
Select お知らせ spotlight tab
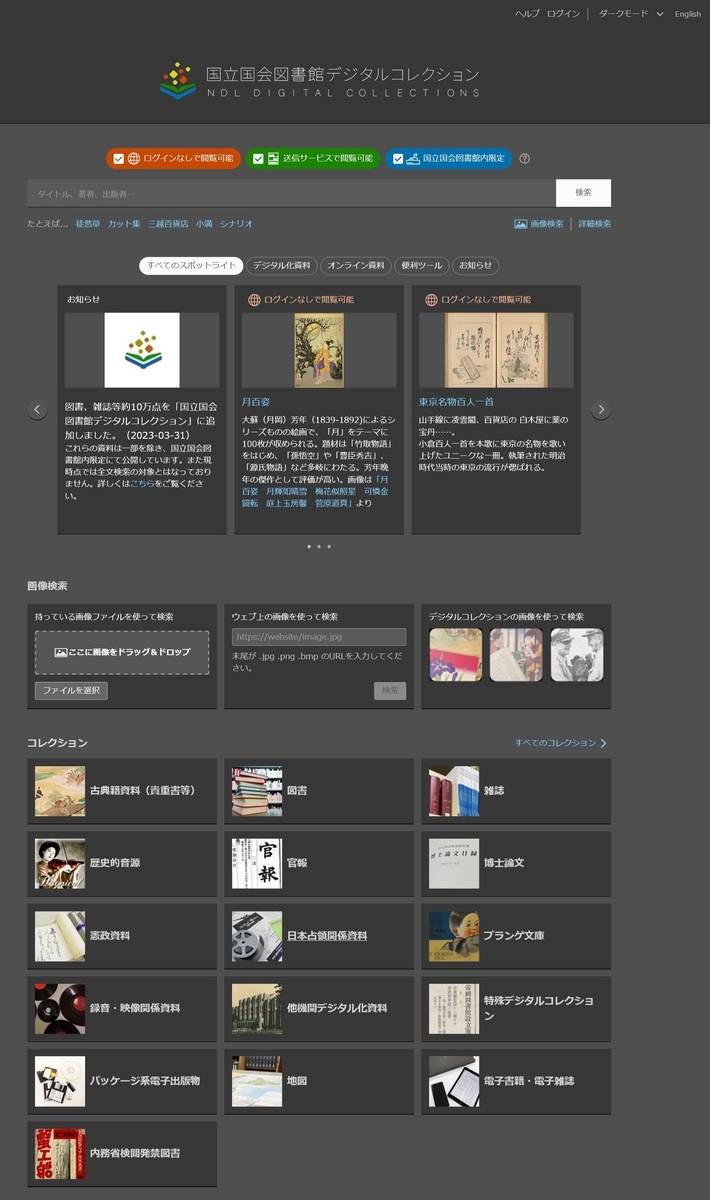475,266
